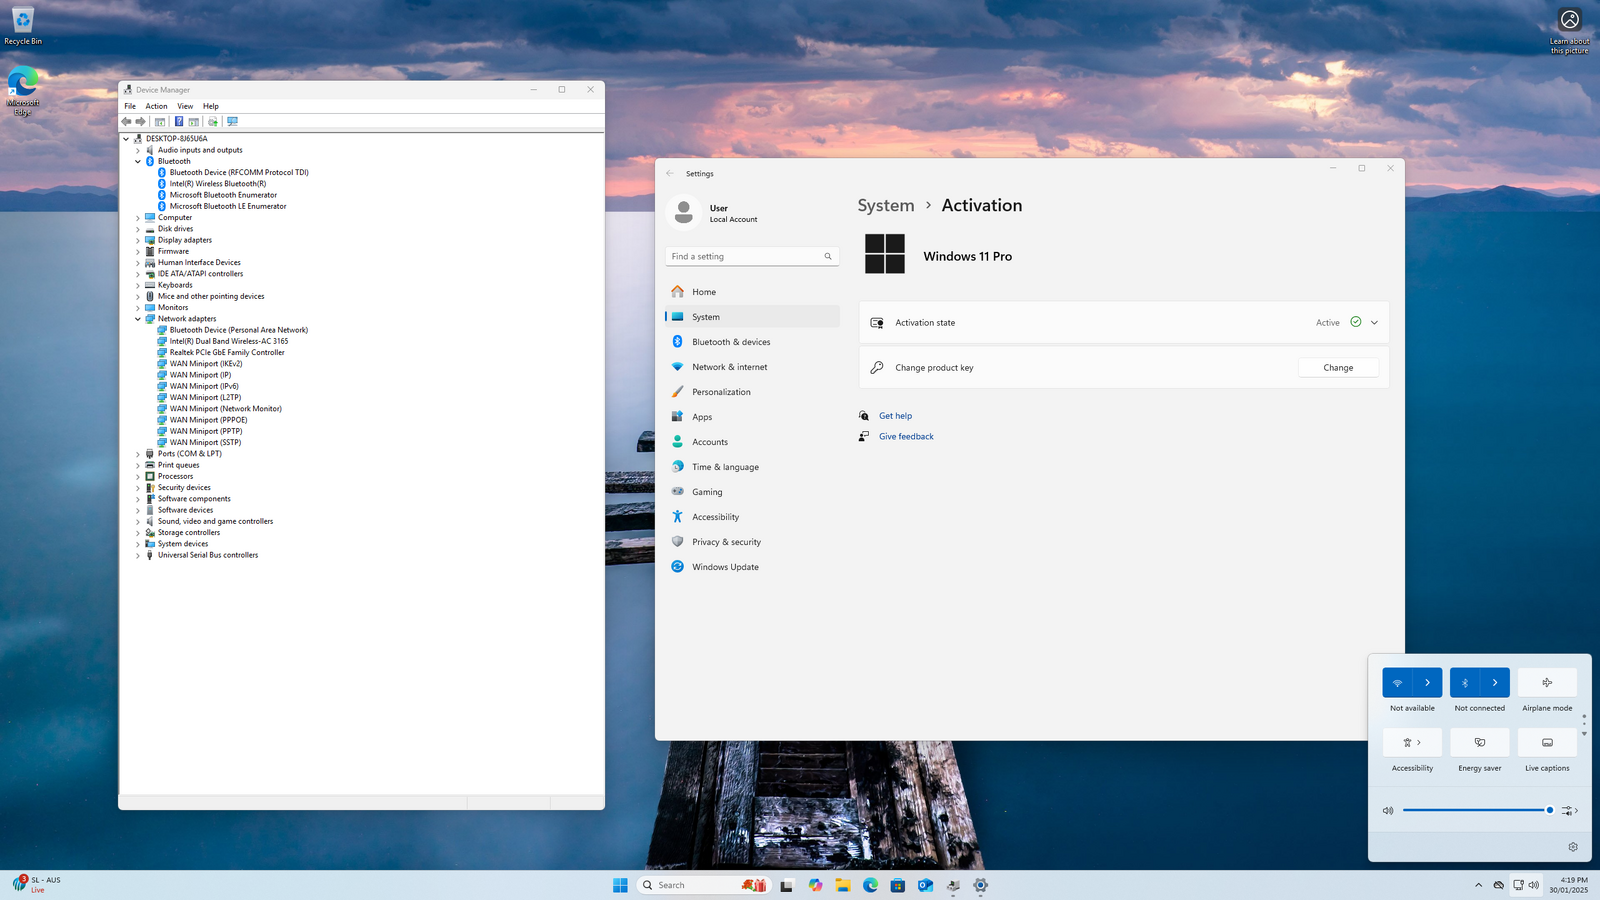The image size is (1600, 900).
Task: Click Forward arrow in Device Manager toolbar
Action: (x=141, y=121)
